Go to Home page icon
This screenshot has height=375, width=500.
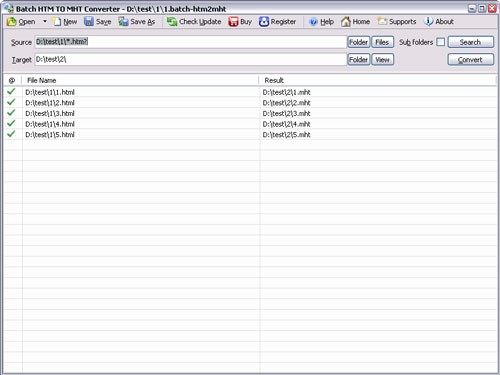pos(346,22)
